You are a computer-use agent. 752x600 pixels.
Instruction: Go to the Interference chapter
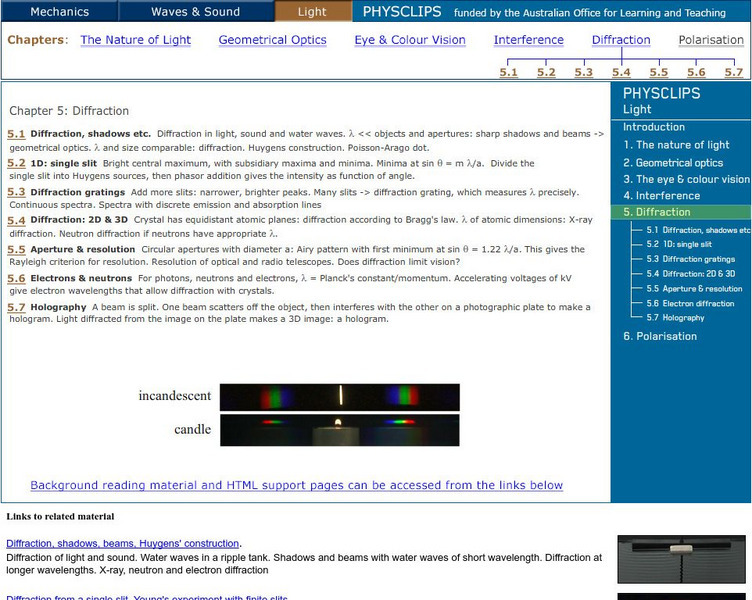(x=529, y=40)
